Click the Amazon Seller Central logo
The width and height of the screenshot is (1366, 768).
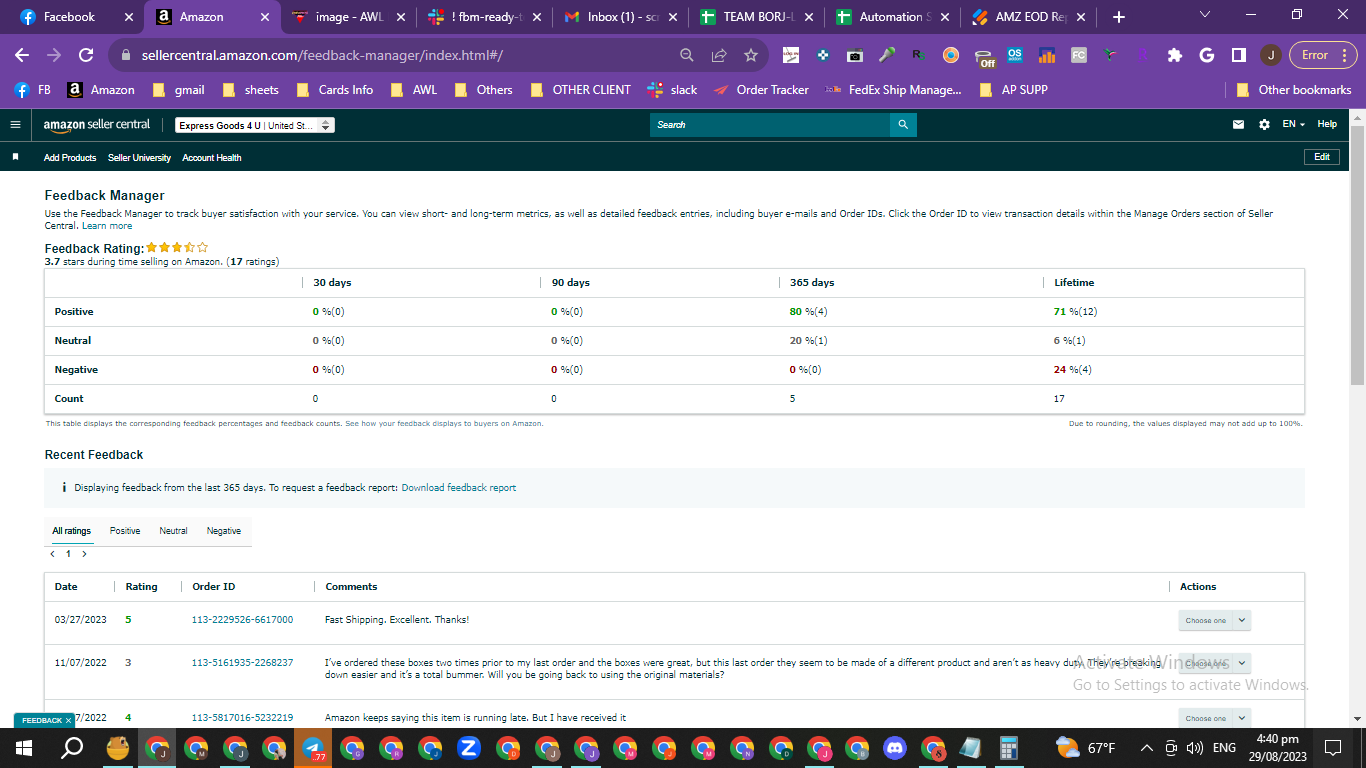point(97,125)
